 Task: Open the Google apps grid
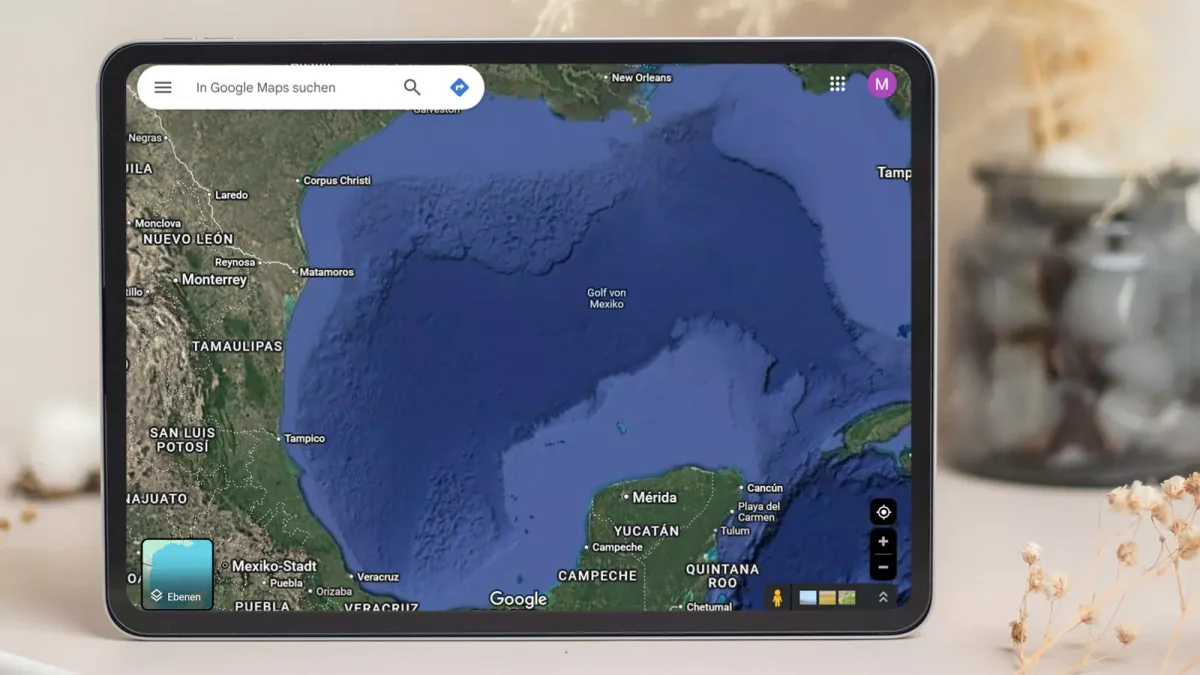point(838,84)
